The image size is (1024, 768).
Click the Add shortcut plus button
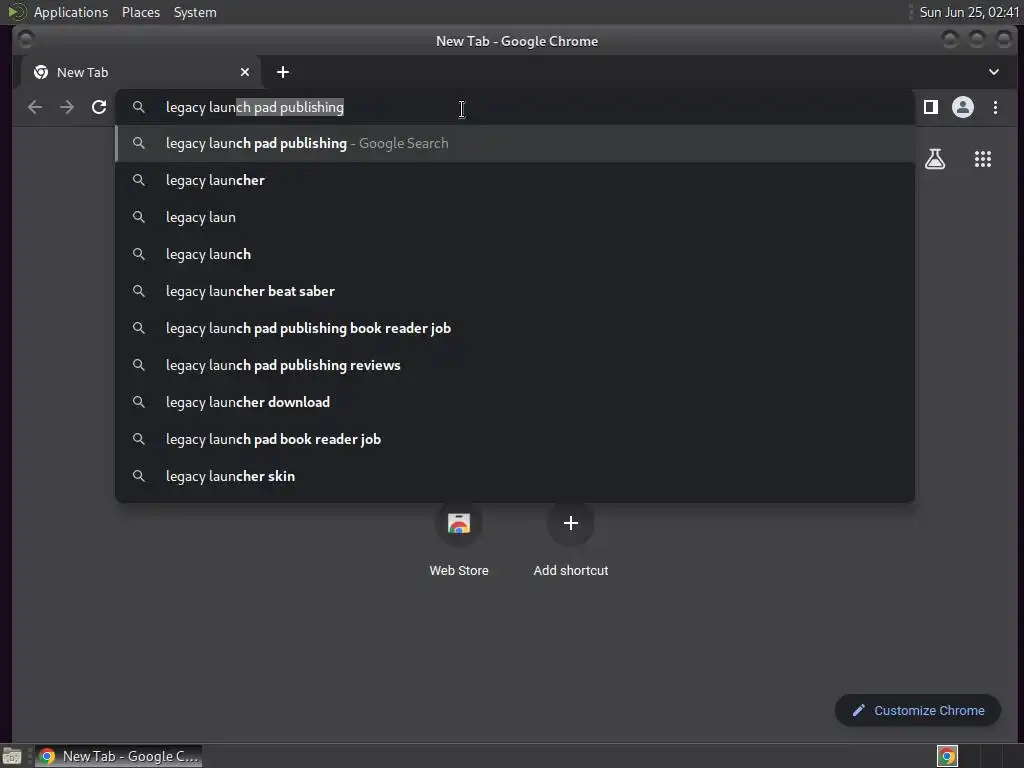pyautogui.click(x=571, y=523)
